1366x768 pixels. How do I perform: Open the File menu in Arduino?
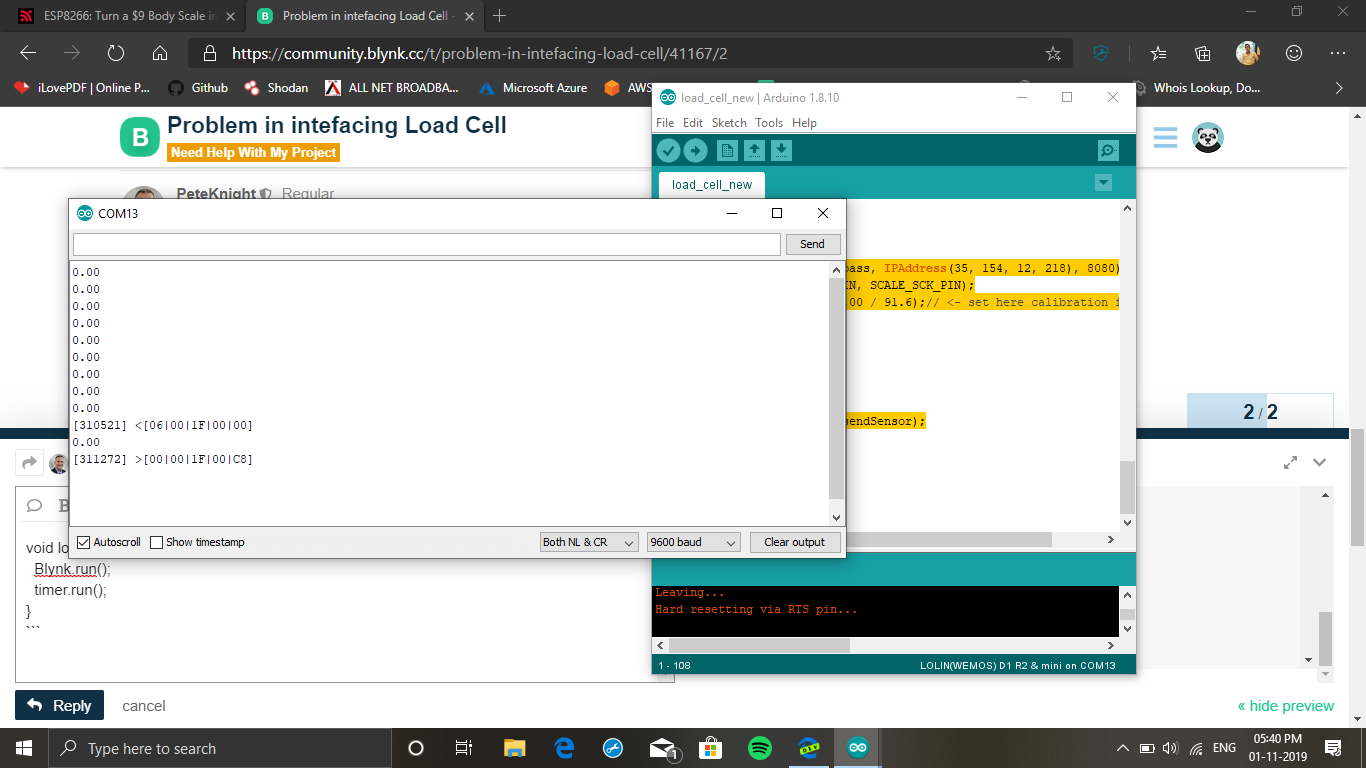click(x=665, y=123)
